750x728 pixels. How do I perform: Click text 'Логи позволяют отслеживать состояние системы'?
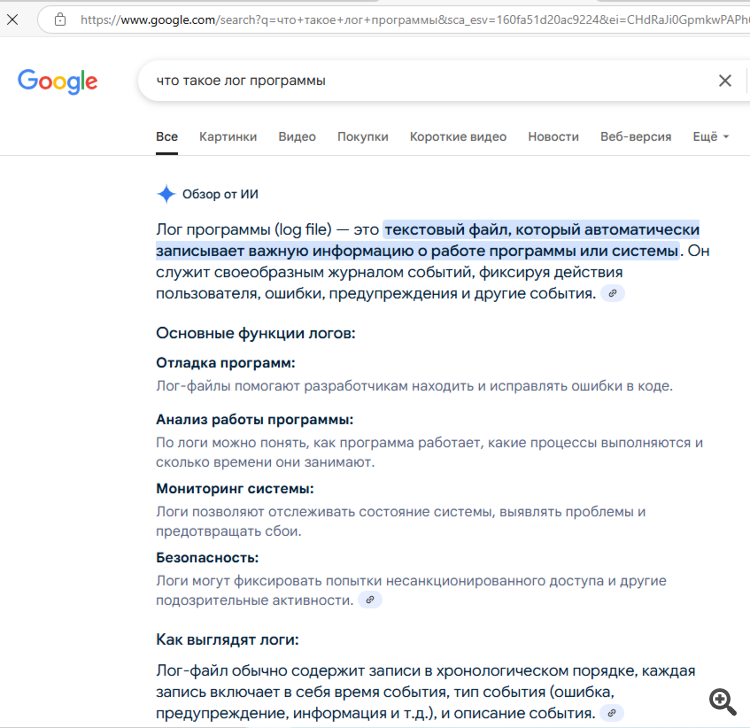point(324,512)
